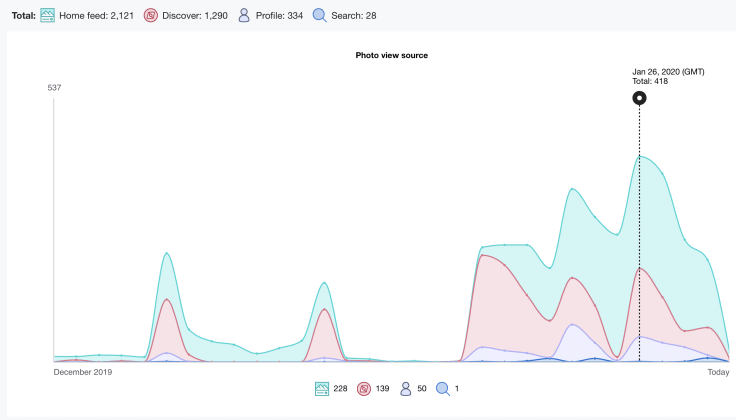Click the 537 y-axis maximum label

click(x=54, y=88)
